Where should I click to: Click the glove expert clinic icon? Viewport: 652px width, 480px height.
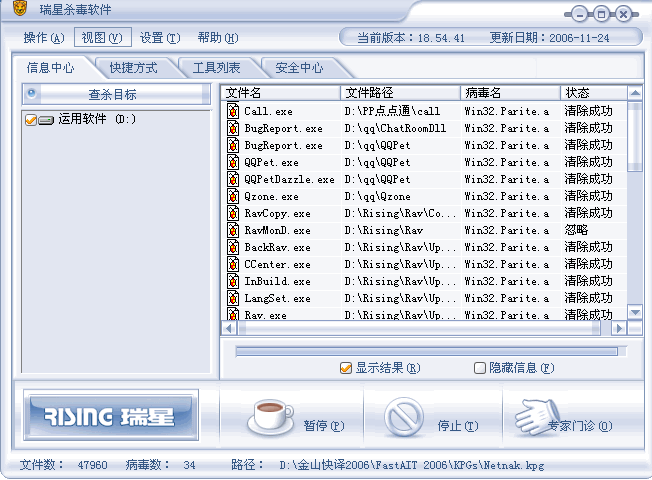coord(536,417)
